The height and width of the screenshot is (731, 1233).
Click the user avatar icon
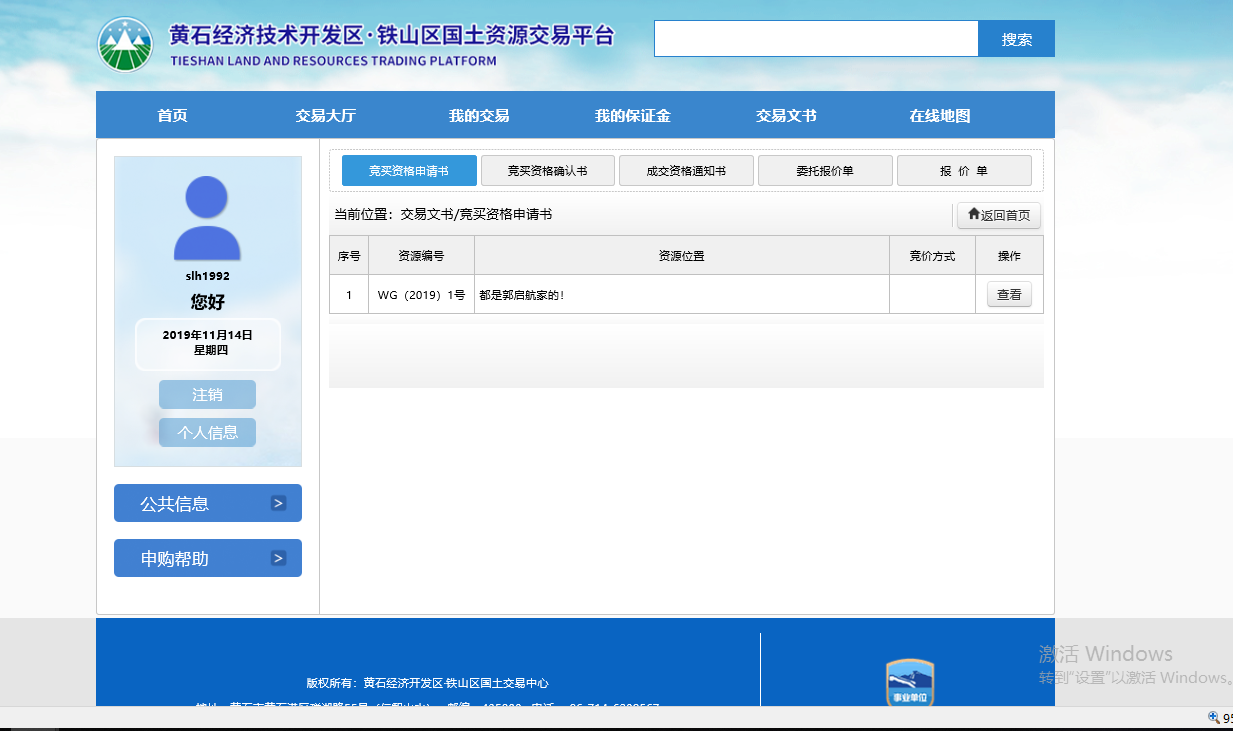pyautogui.click(x=207, y=218)
